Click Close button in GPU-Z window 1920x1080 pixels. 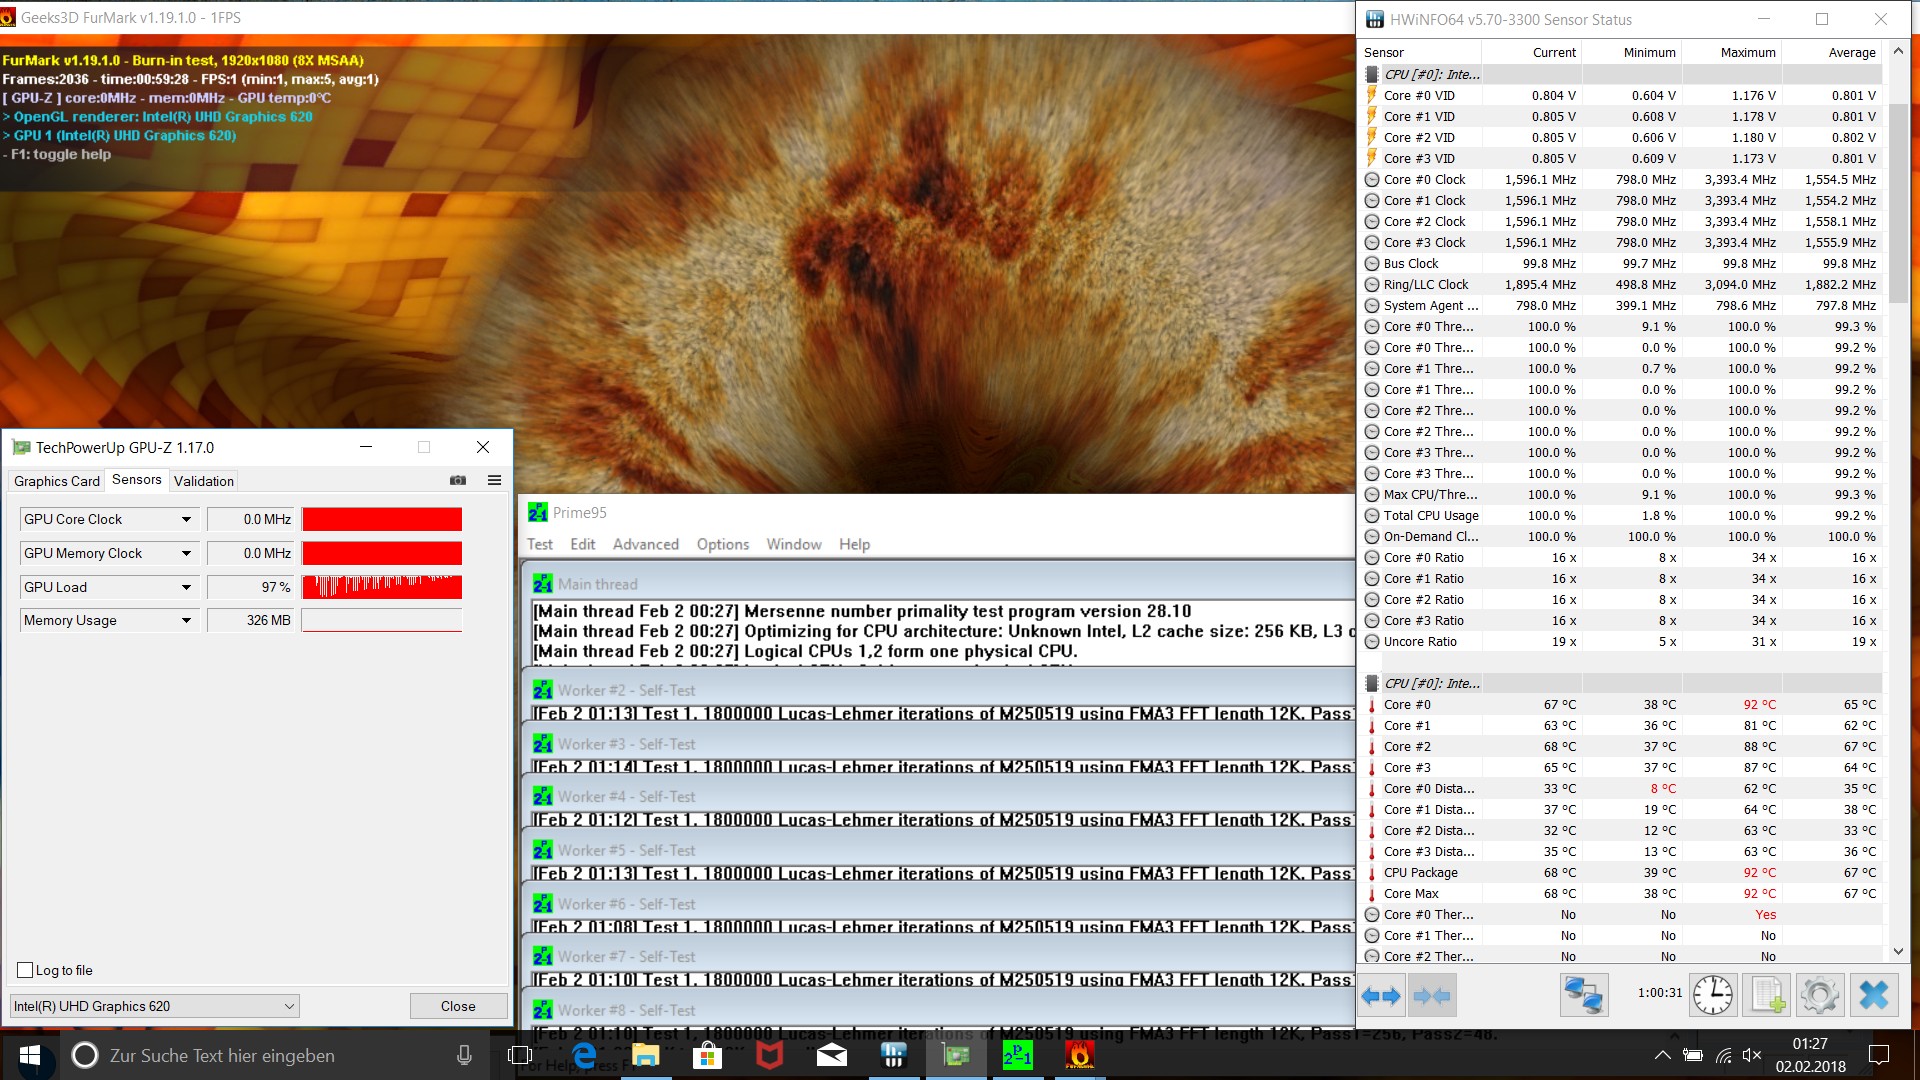point(458,1006)
